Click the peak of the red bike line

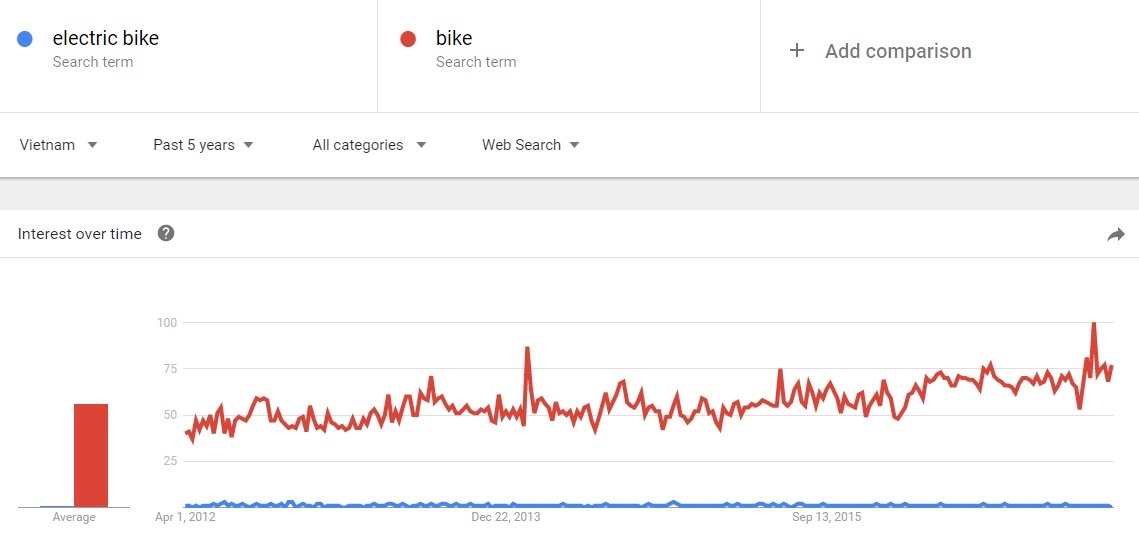pos(1093,324)
